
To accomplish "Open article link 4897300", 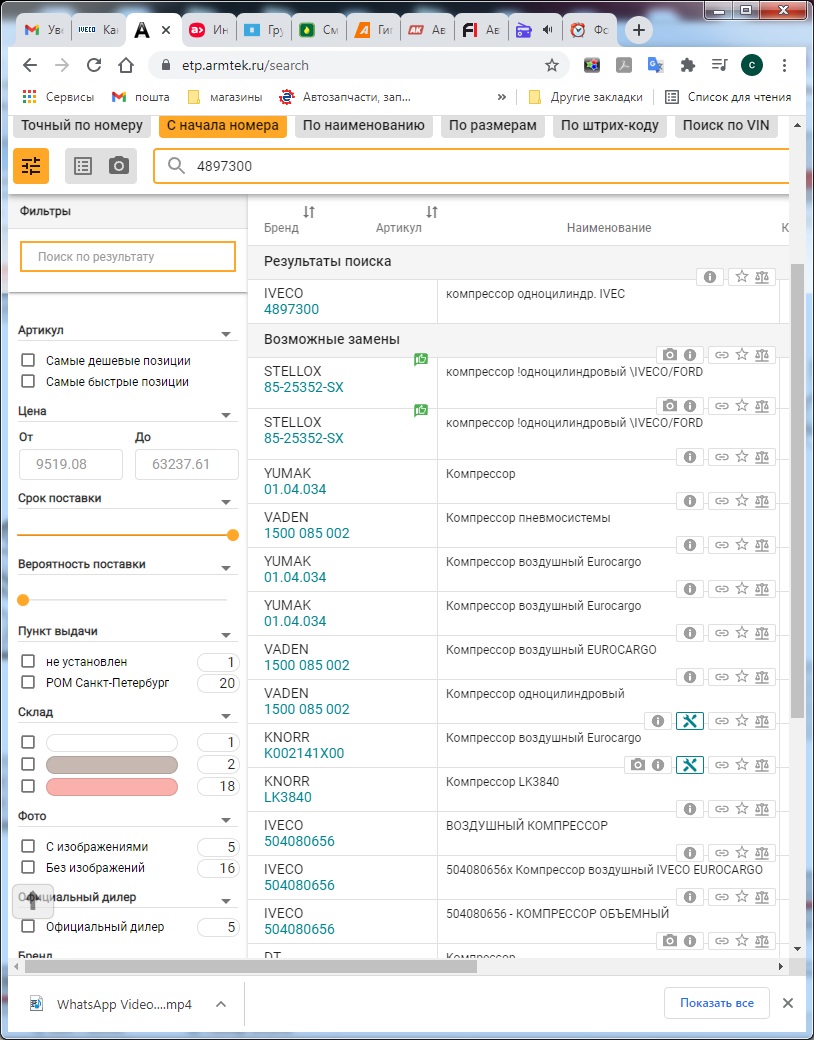I will (291, 309).
